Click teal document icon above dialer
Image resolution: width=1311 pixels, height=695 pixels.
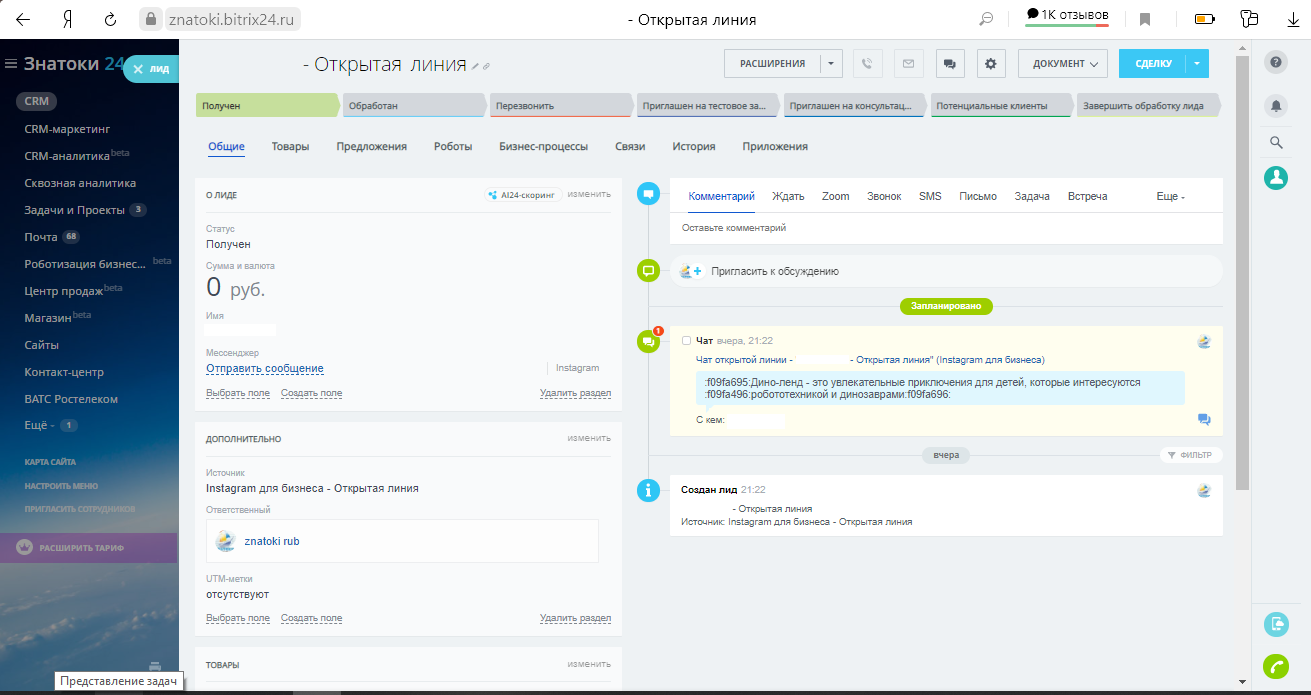click(1276, 624)
